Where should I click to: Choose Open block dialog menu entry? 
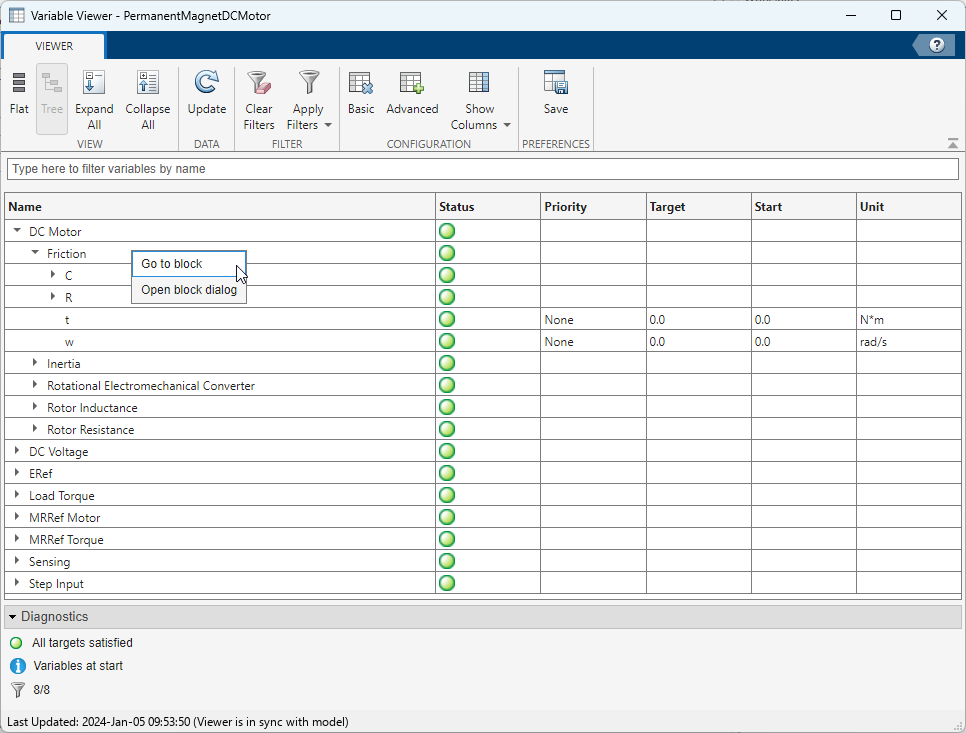189,290
